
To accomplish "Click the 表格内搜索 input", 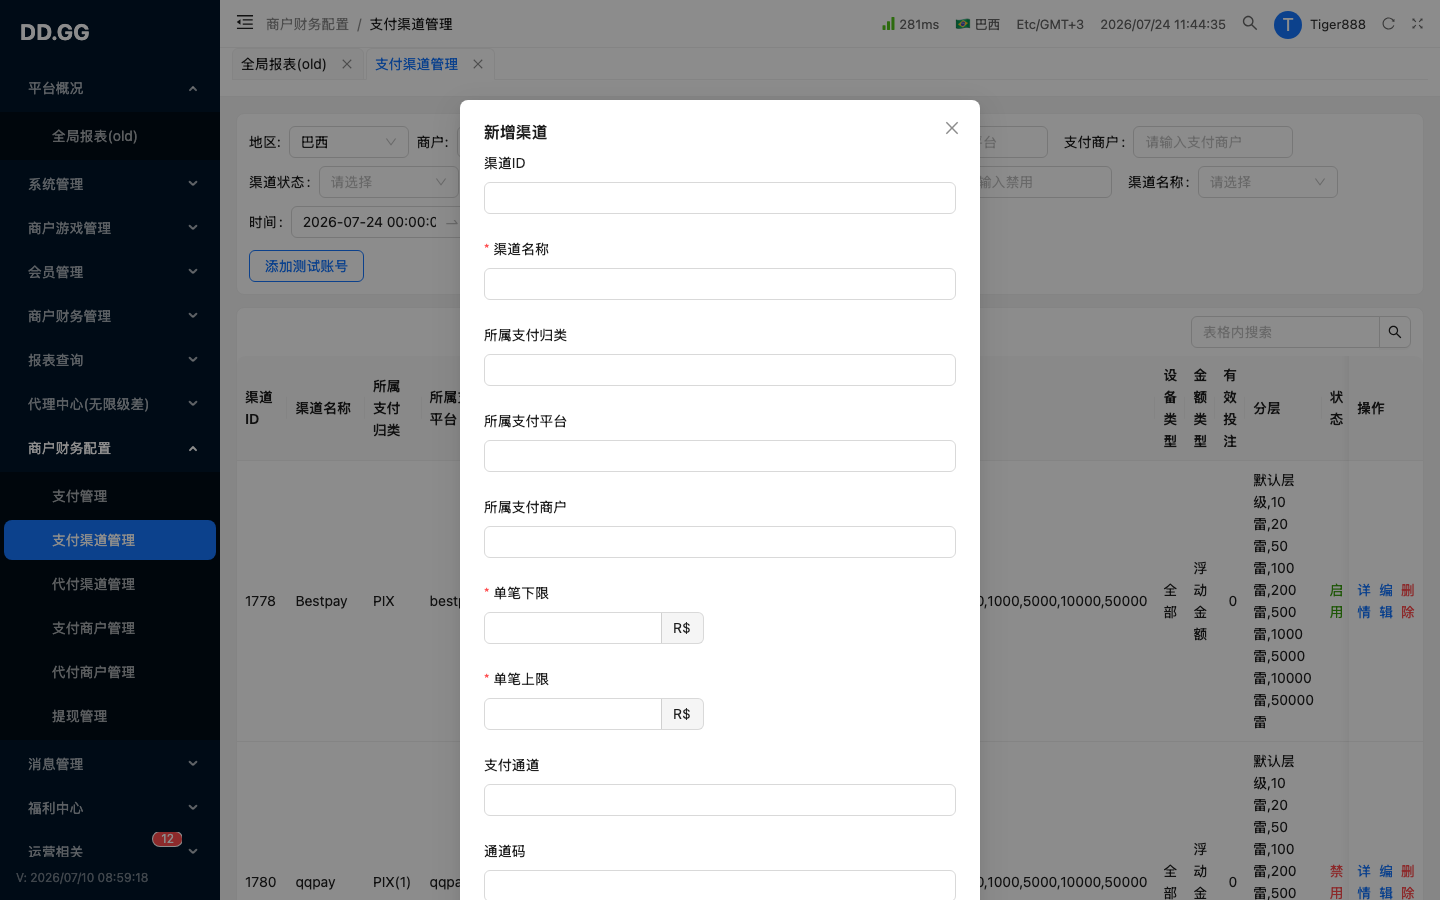I will tap(1285, 332).
